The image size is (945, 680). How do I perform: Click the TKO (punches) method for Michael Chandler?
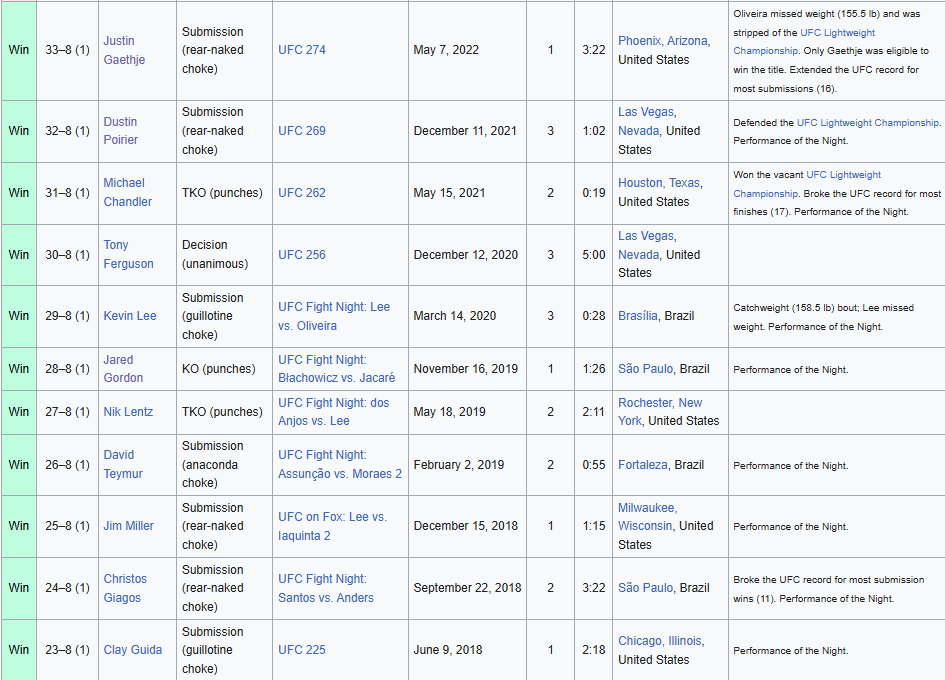[x=222, y=193]
